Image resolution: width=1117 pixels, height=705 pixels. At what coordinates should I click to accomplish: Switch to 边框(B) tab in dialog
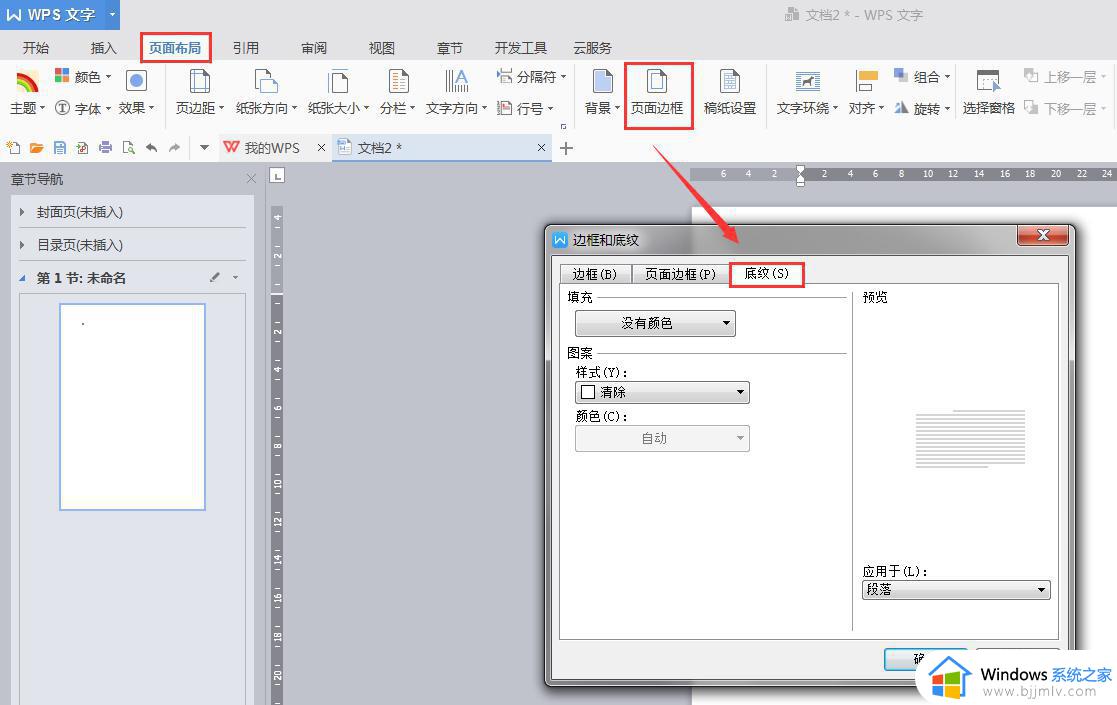click(x=594, y=274)
